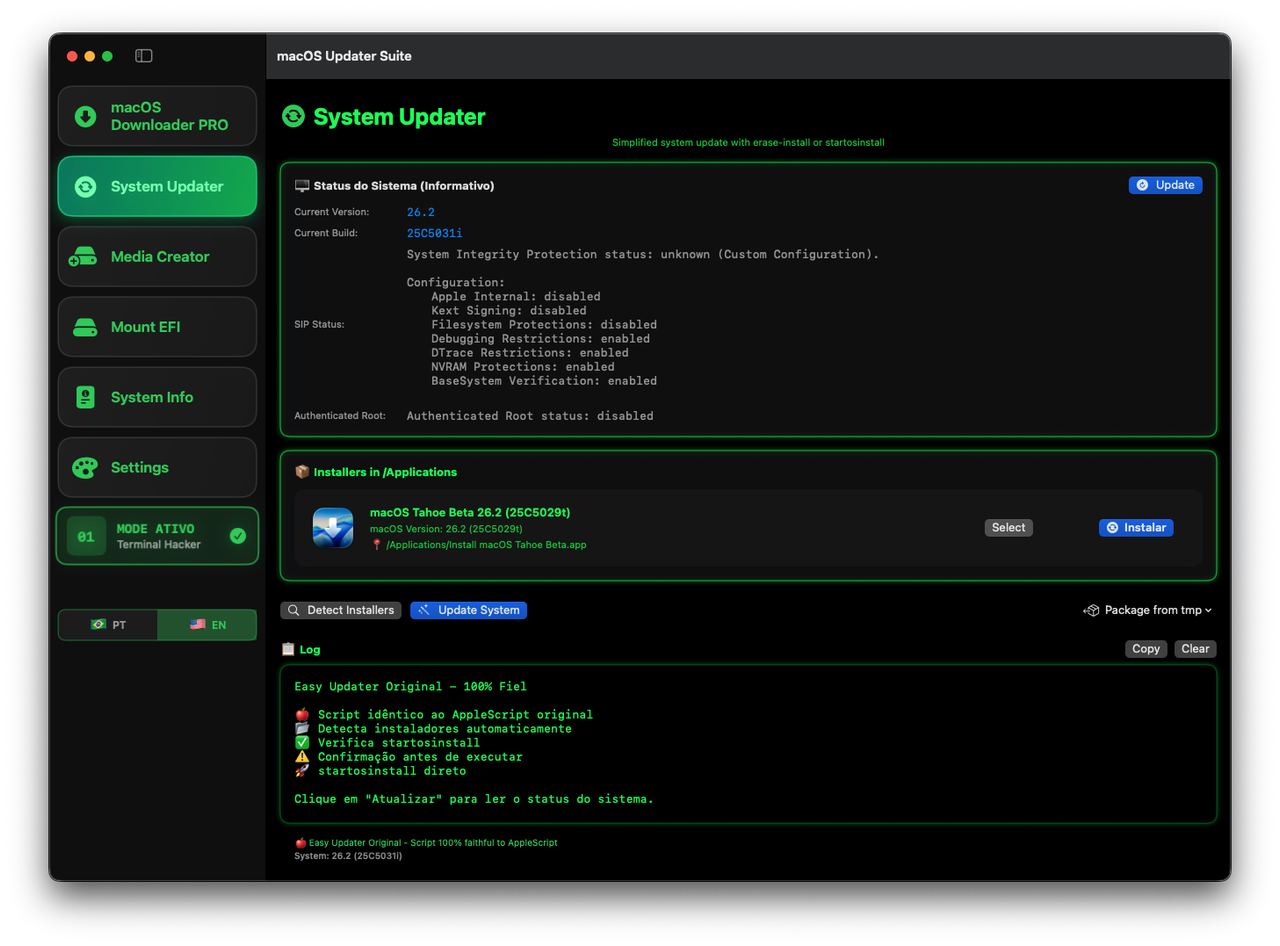Viewport: 1280px width, 946px height.
Task: Click "macOS Version: 26.2 (25C5029t)" text
Action: (446, 529)
